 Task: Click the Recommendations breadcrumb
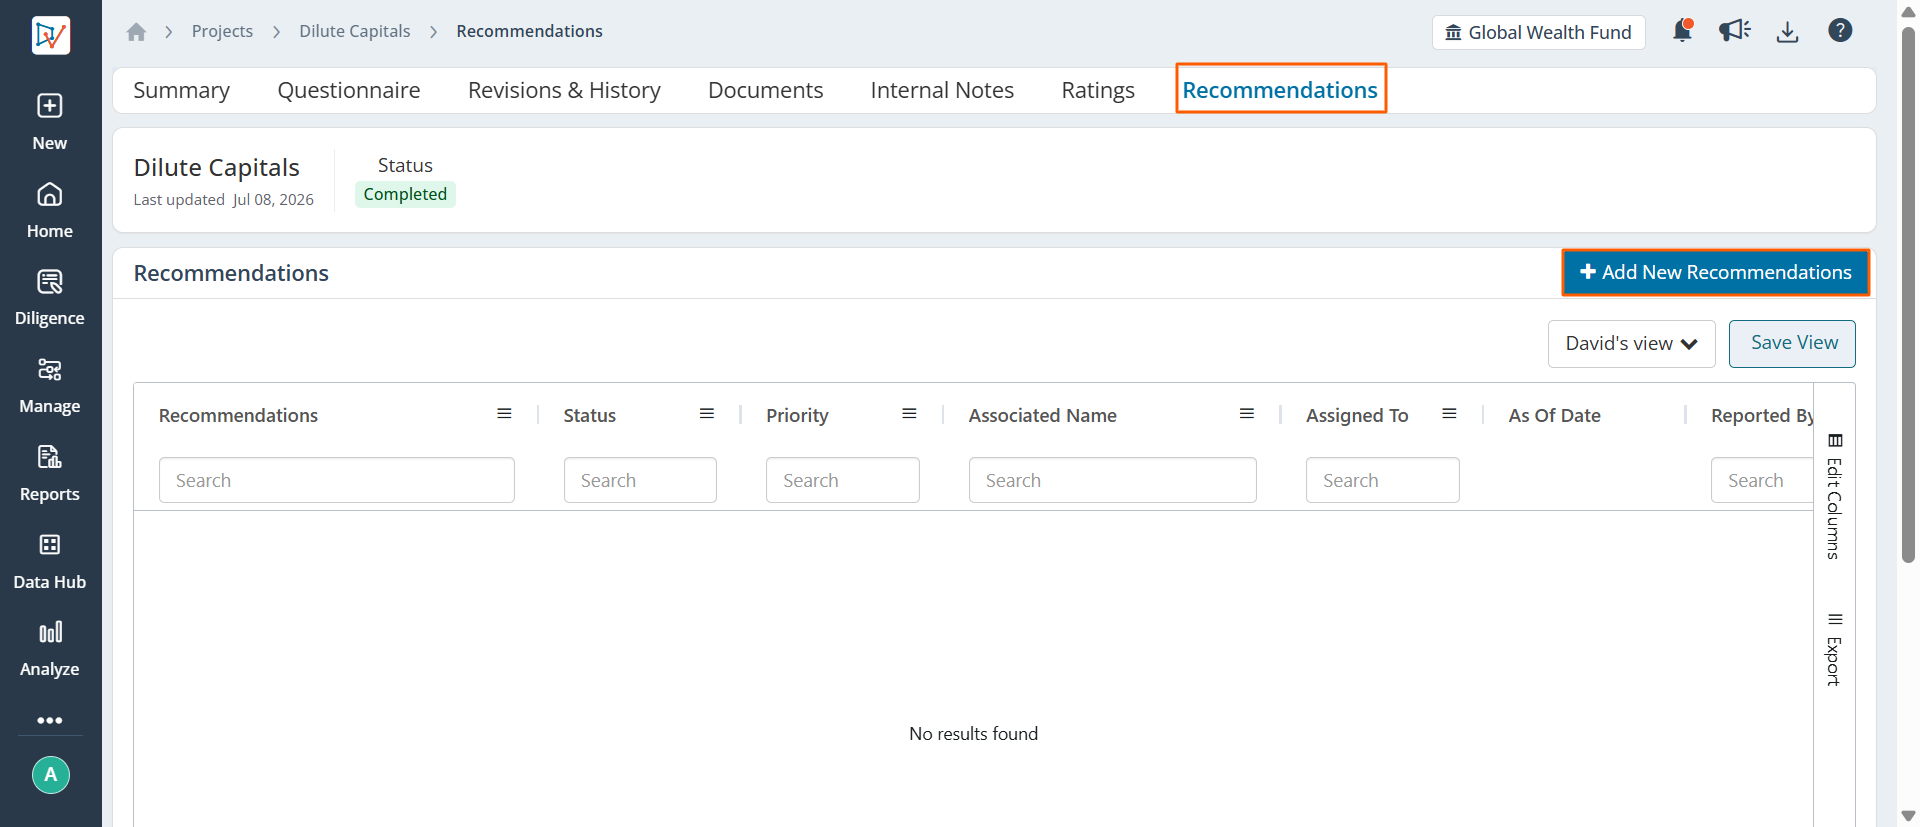tap(530, 31)
